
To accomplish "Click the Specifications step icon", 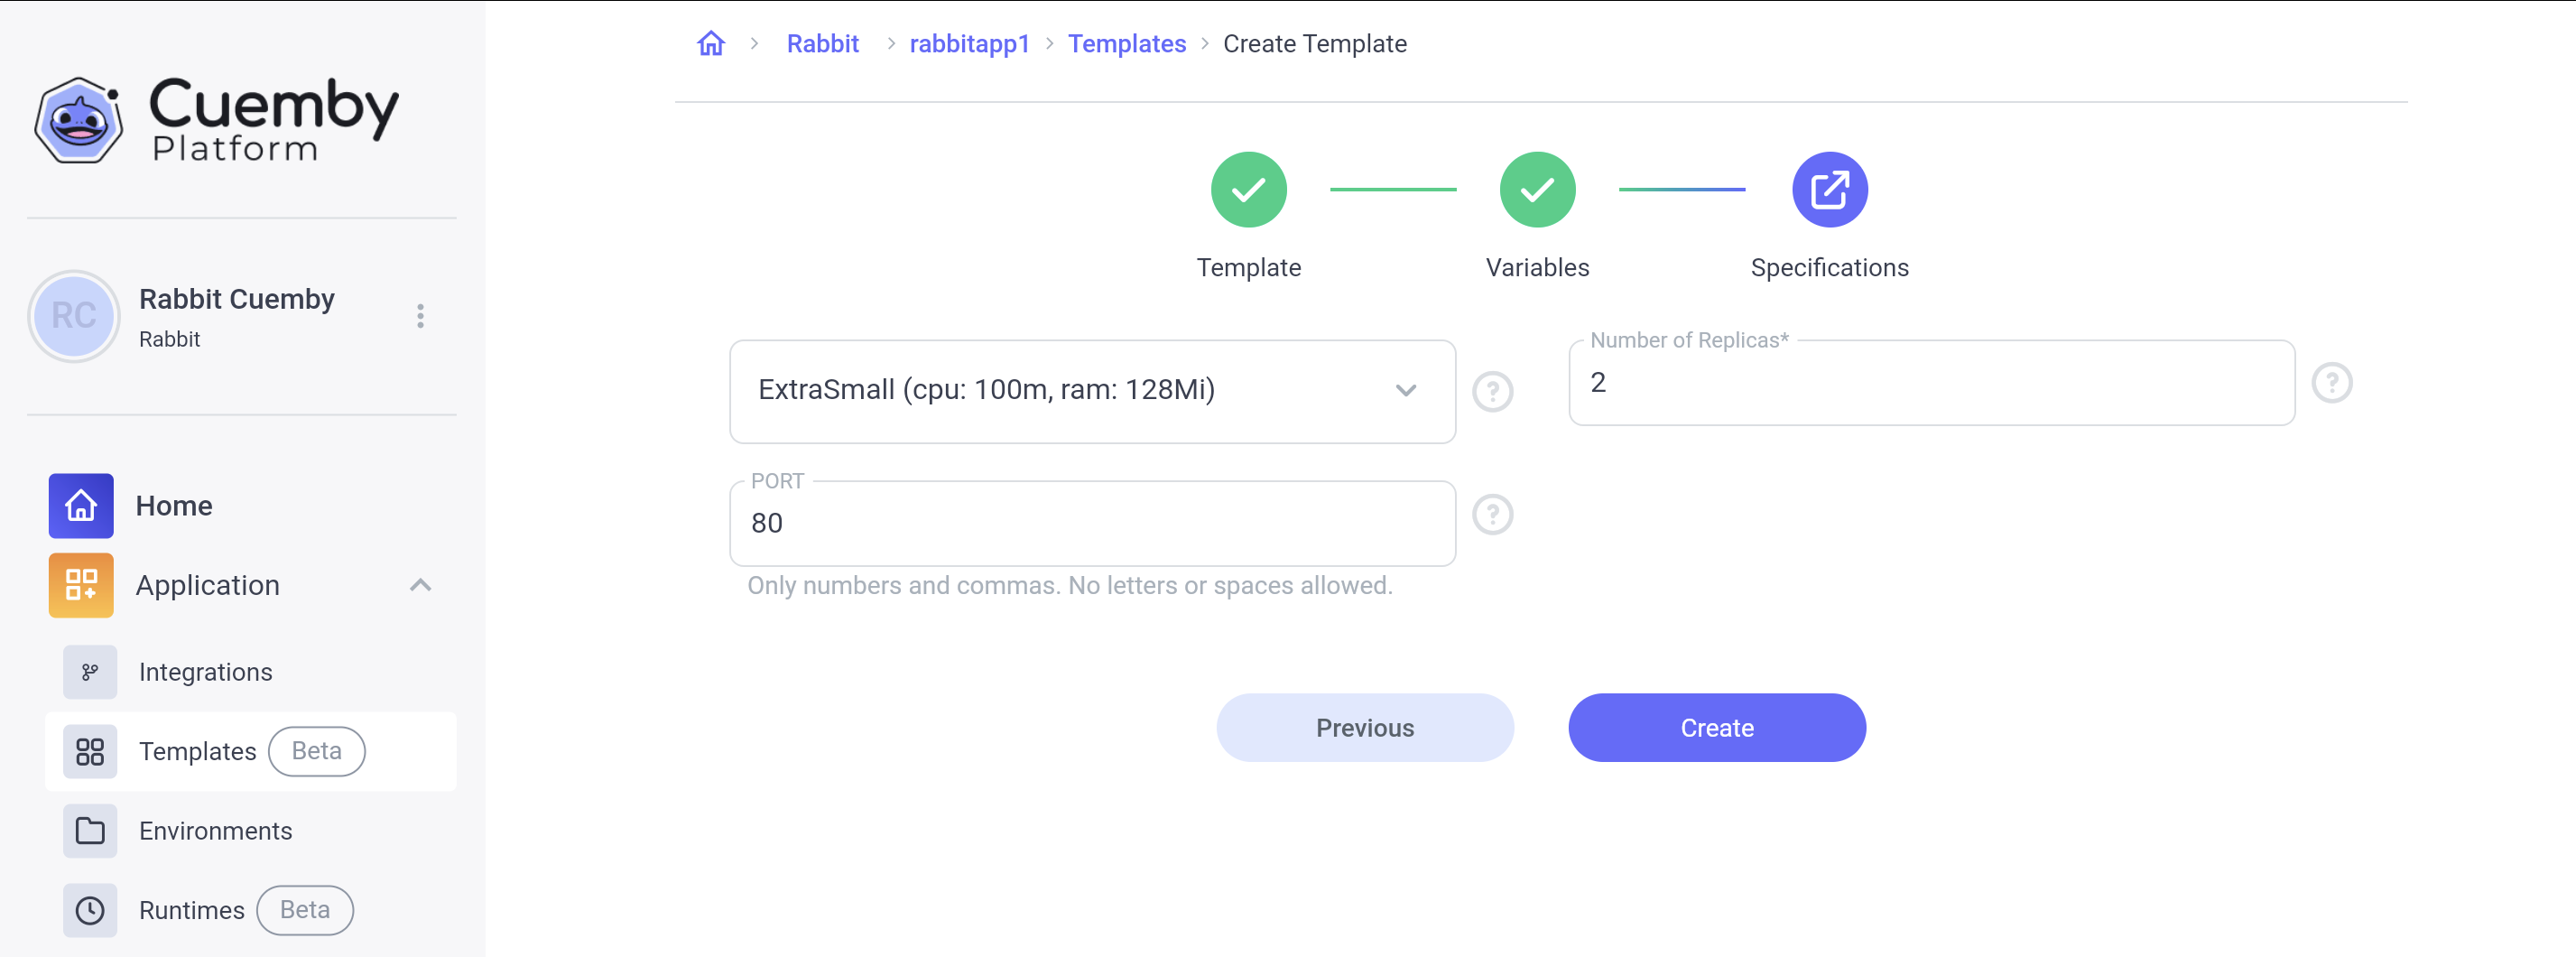I will click(1829, 190).
